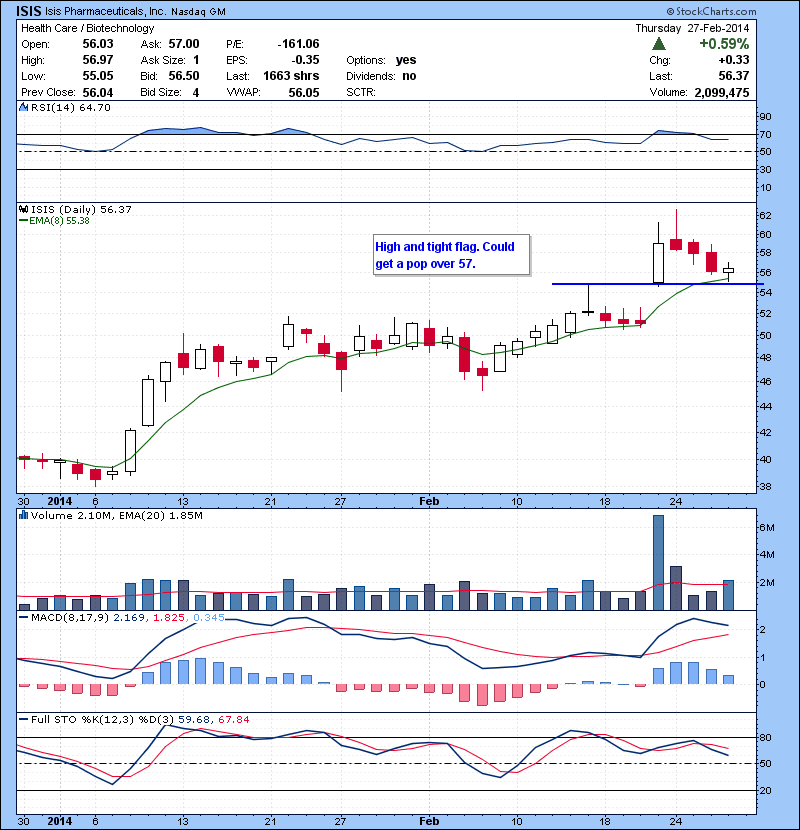Click the High value 56.97
Image resolution: width=800 pixels, height=830 pixels.
(98, 60)
